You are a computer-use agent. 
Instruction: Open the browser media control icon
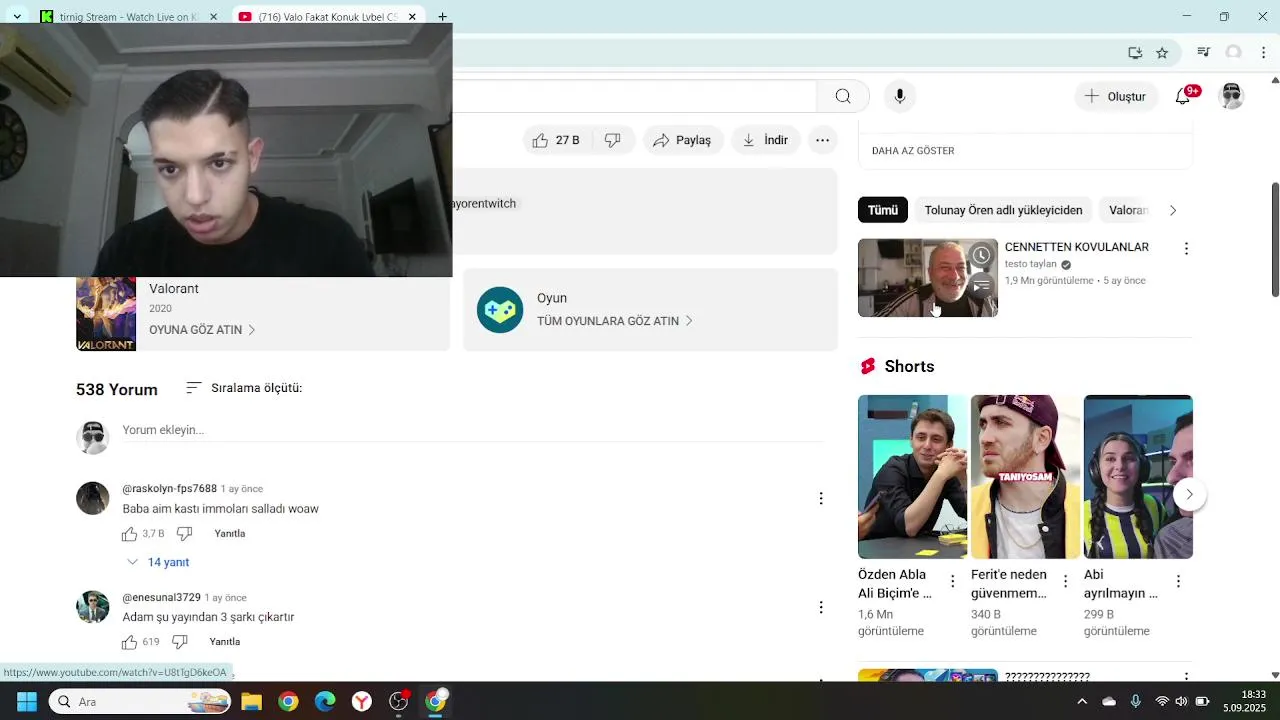click(x=1204, y=53)
